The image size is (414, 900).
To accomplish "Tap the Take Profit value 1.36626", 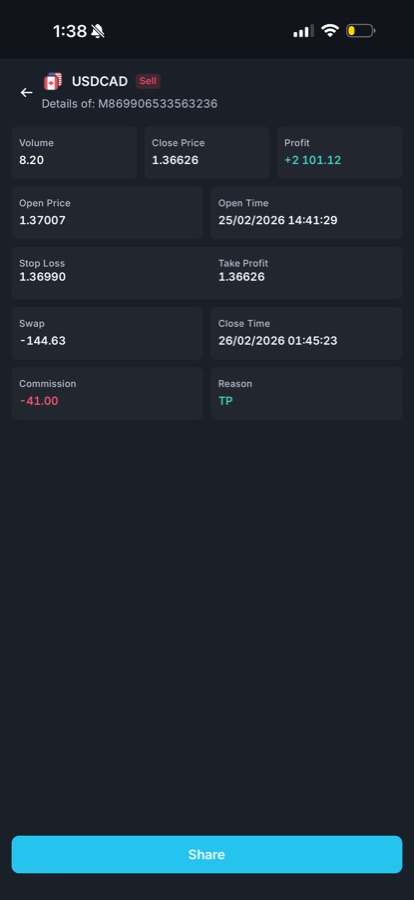I will [x=241, y=277].
